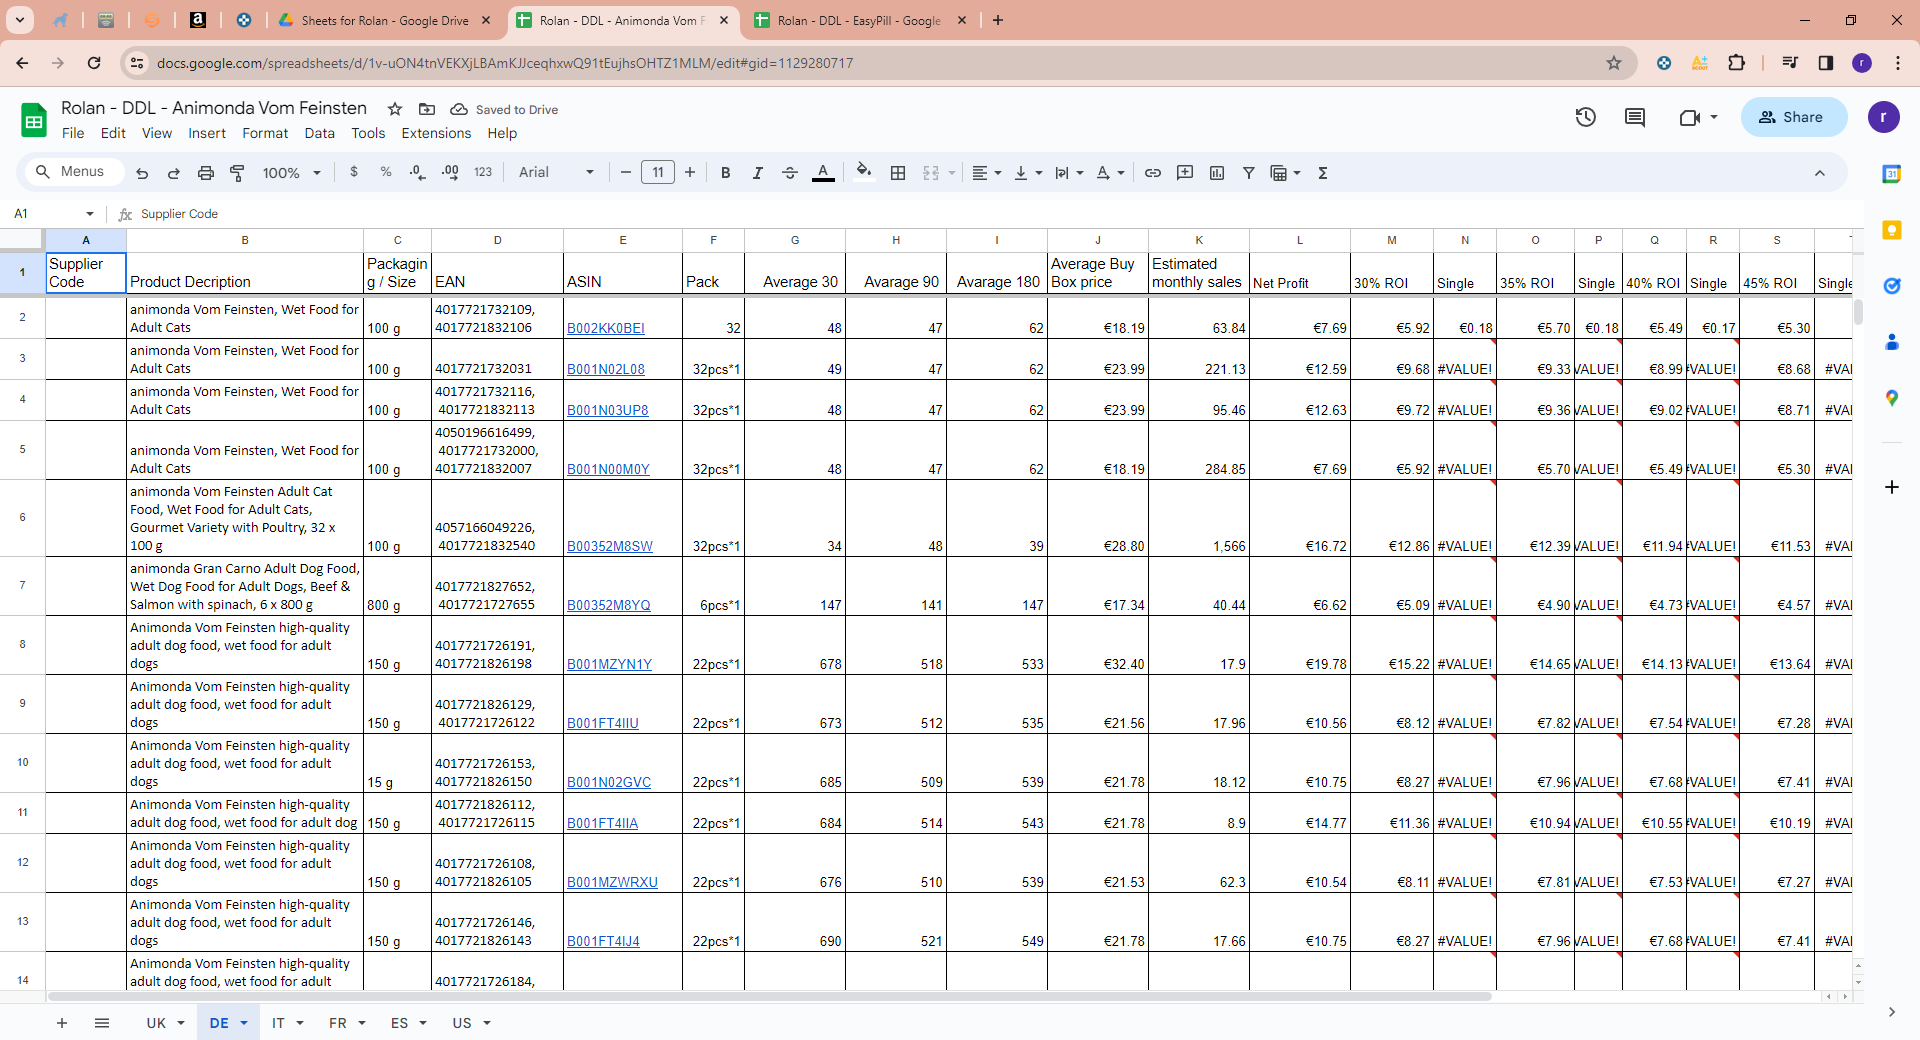Screen dimensions: 1920x1040
Task: Open the File menu
Action: tap(73, 133)
